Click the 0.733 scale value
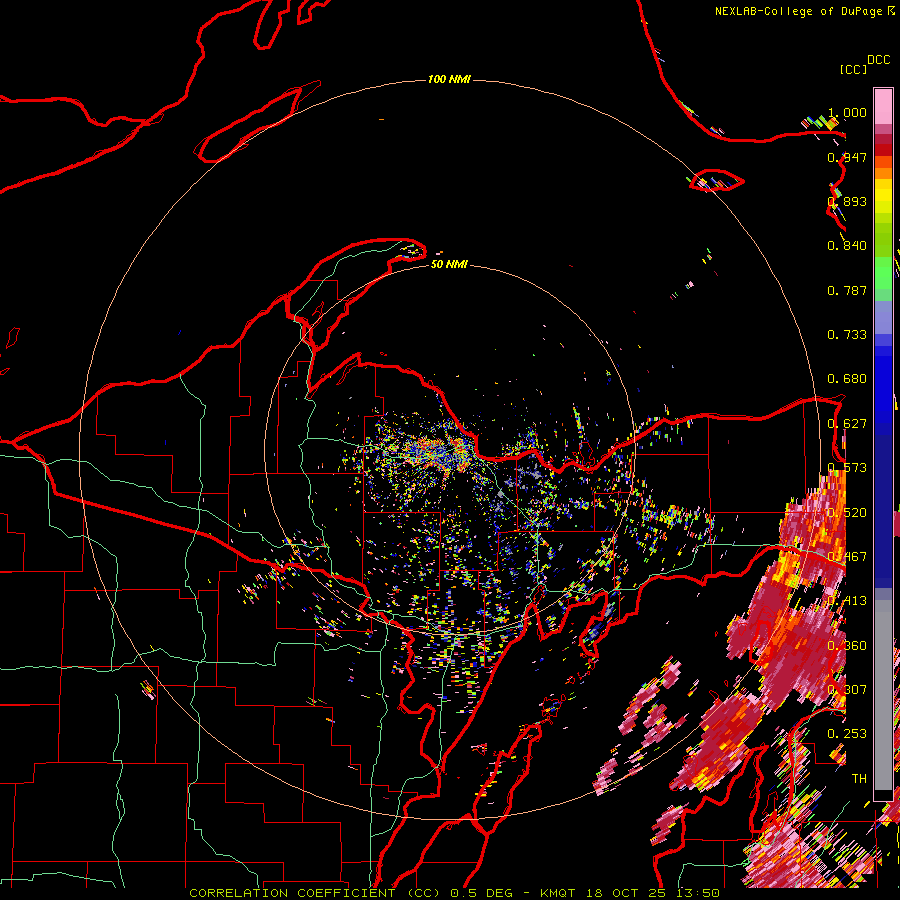 847,335
